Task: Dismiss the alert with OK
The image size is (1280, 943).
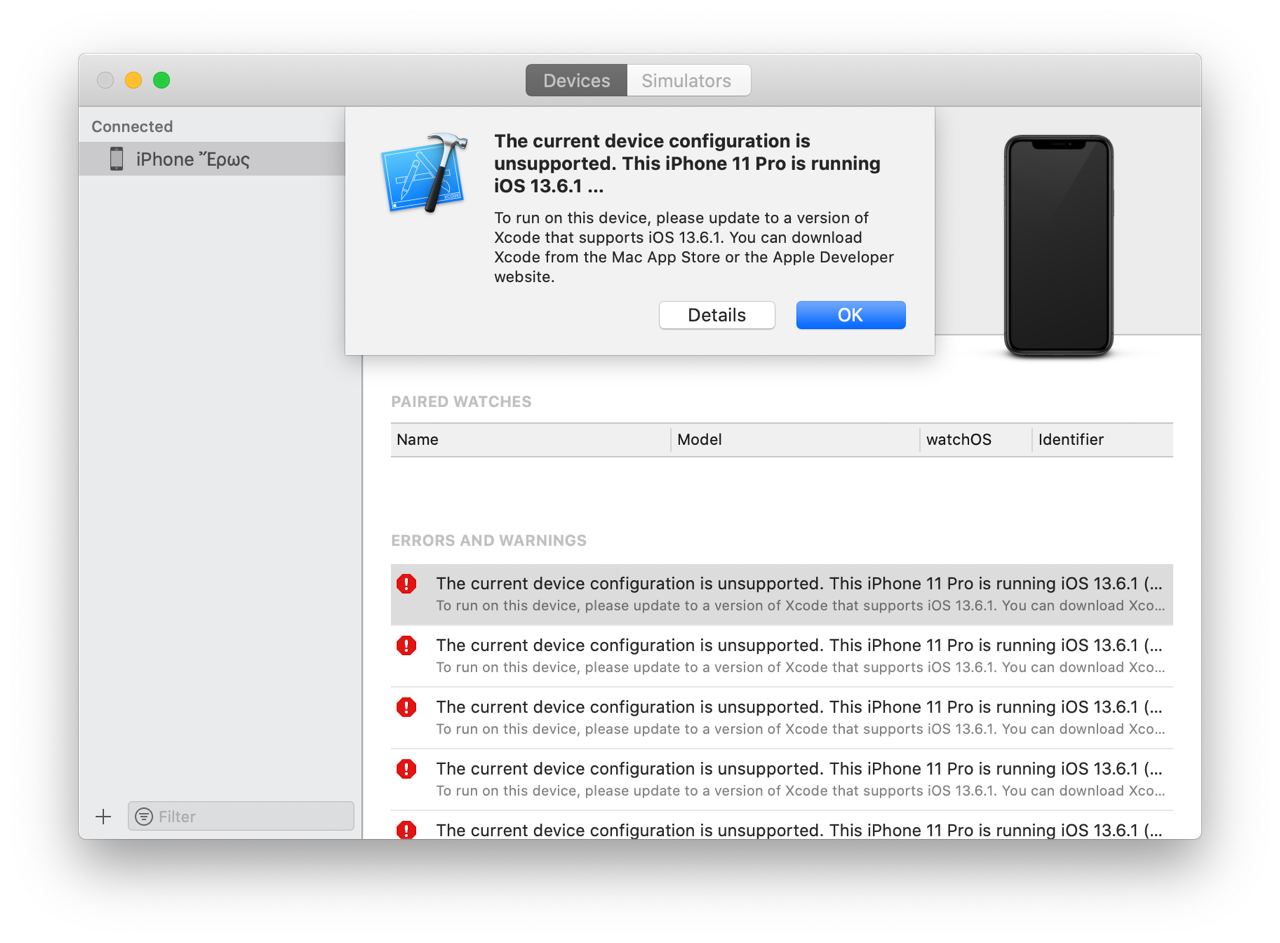Action: tap(851, 315)
